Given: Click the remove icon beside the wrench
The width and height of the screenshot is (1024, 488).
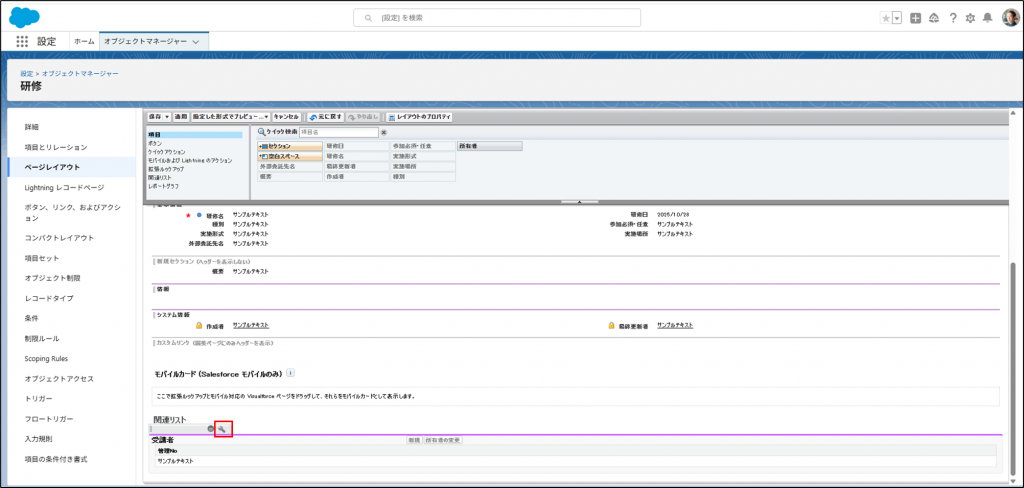Looking at the screenshot, I should 211,429.
